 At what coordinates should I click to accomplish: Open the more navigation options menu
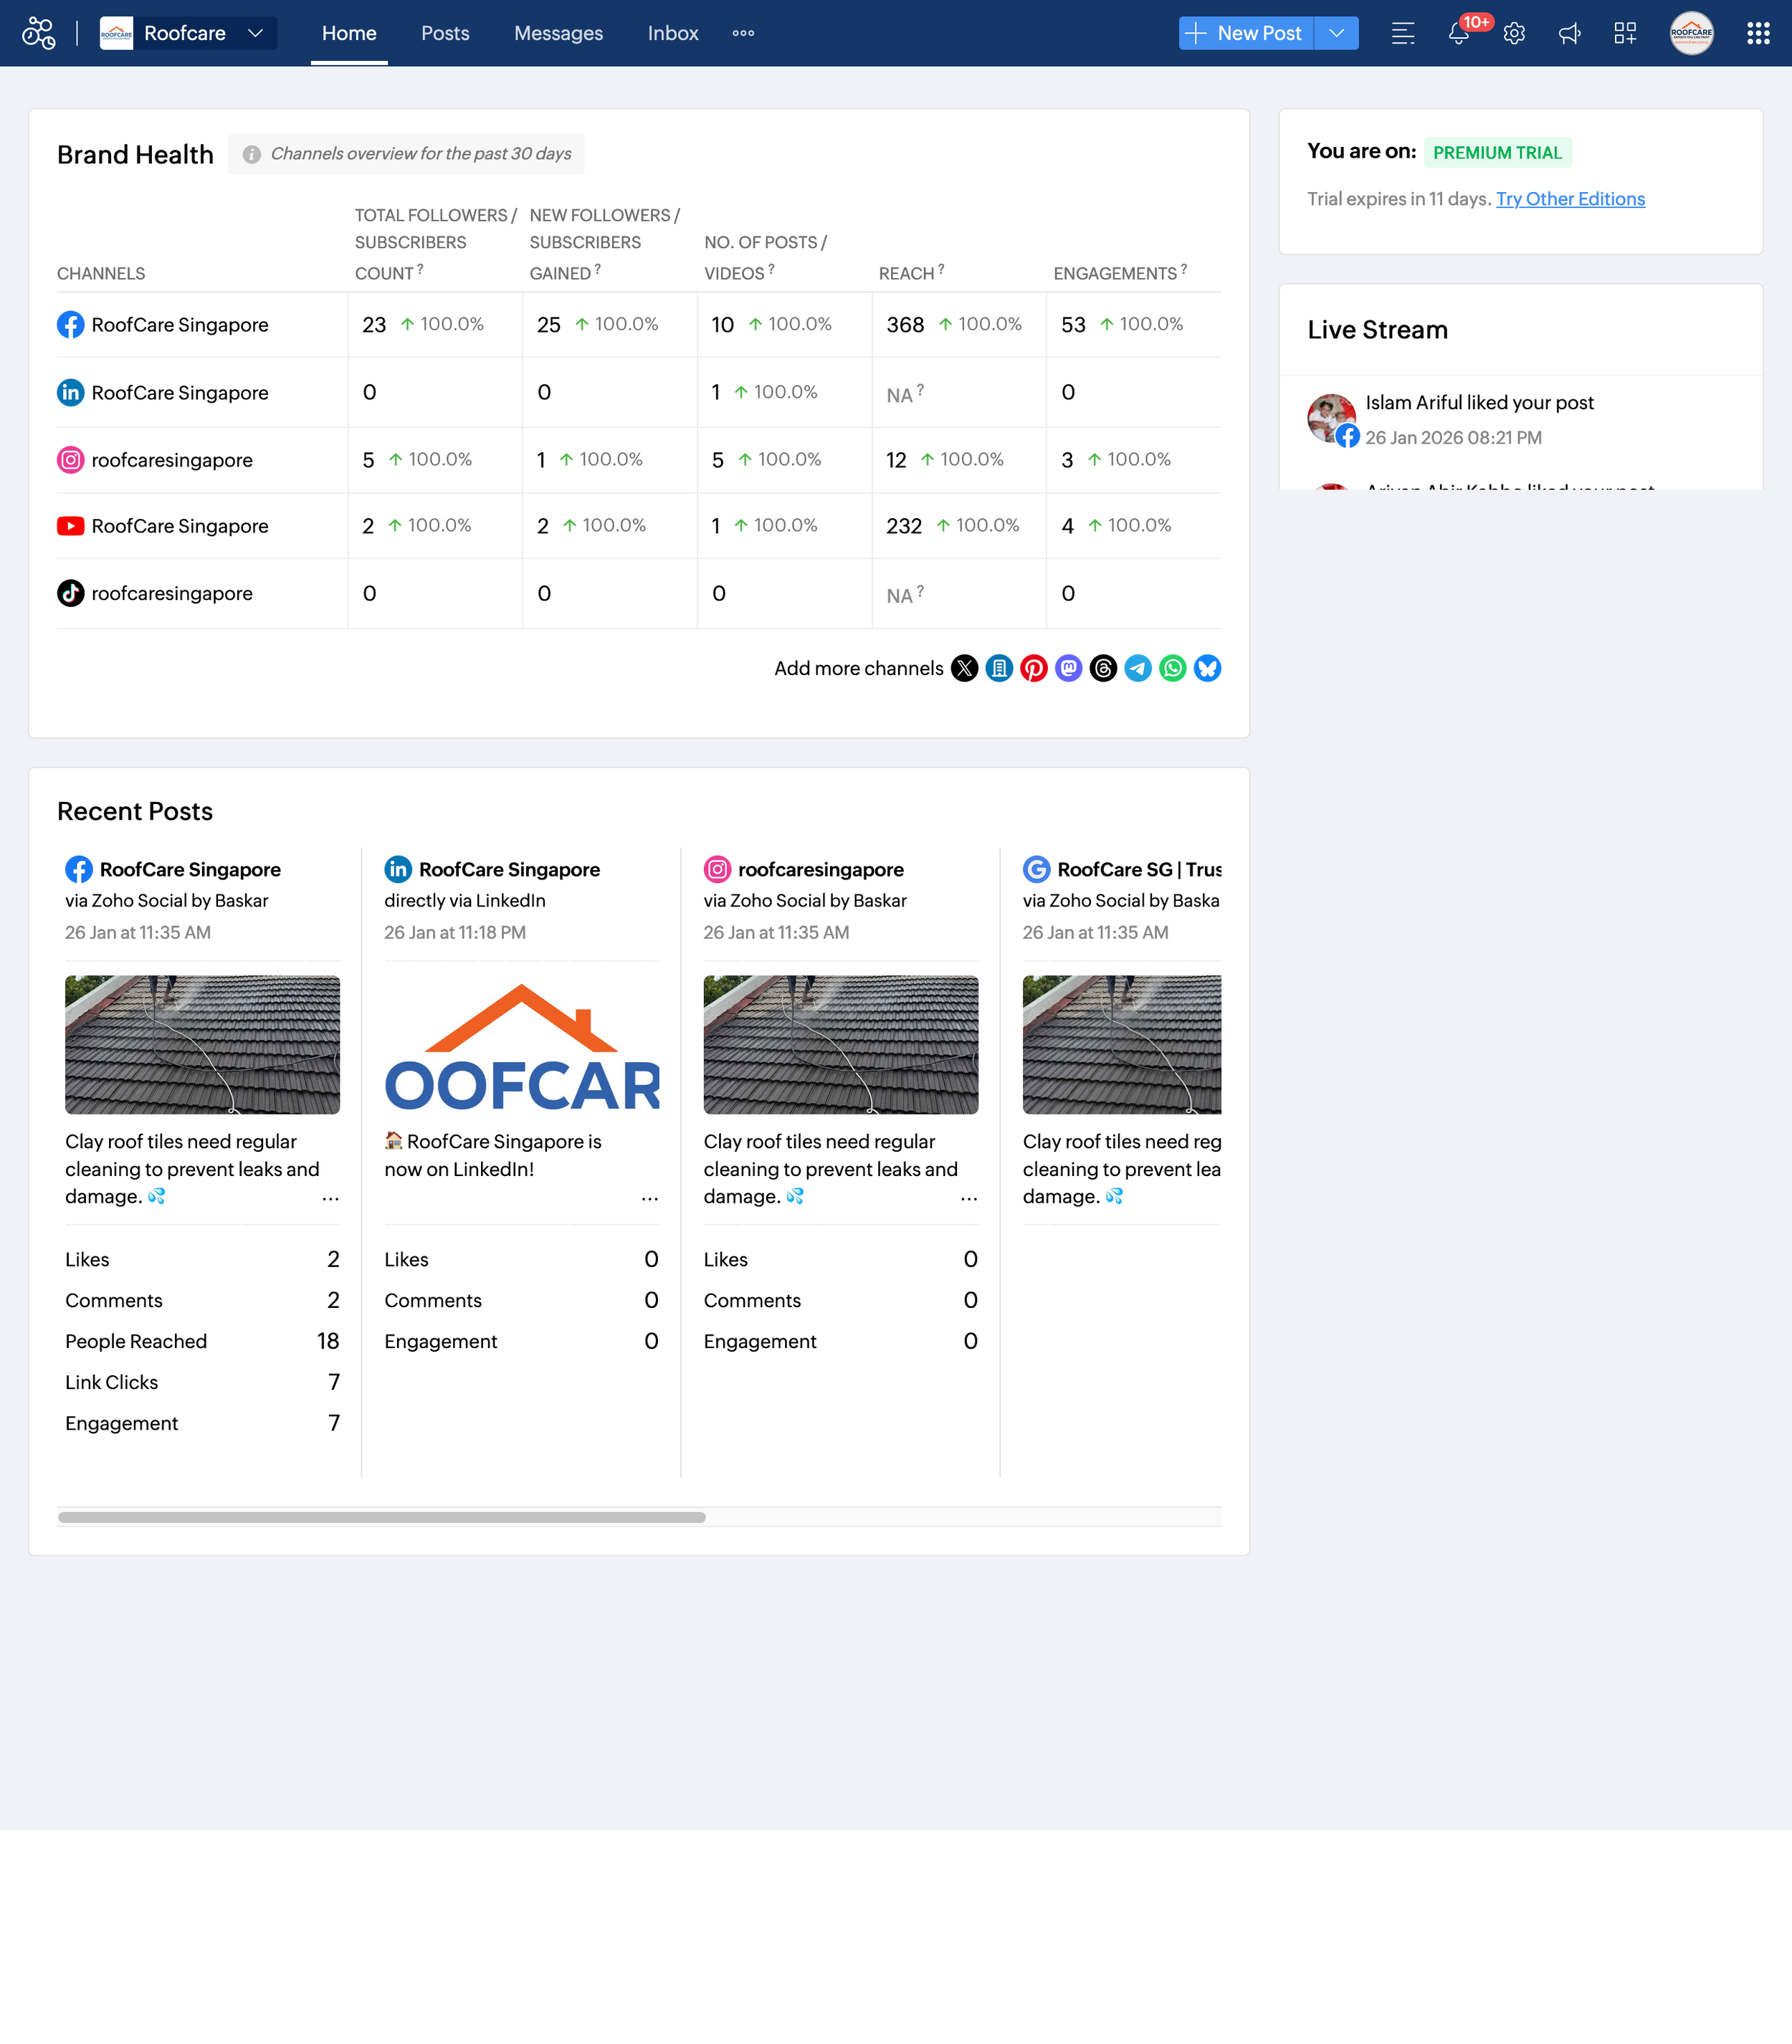point(743,33)
